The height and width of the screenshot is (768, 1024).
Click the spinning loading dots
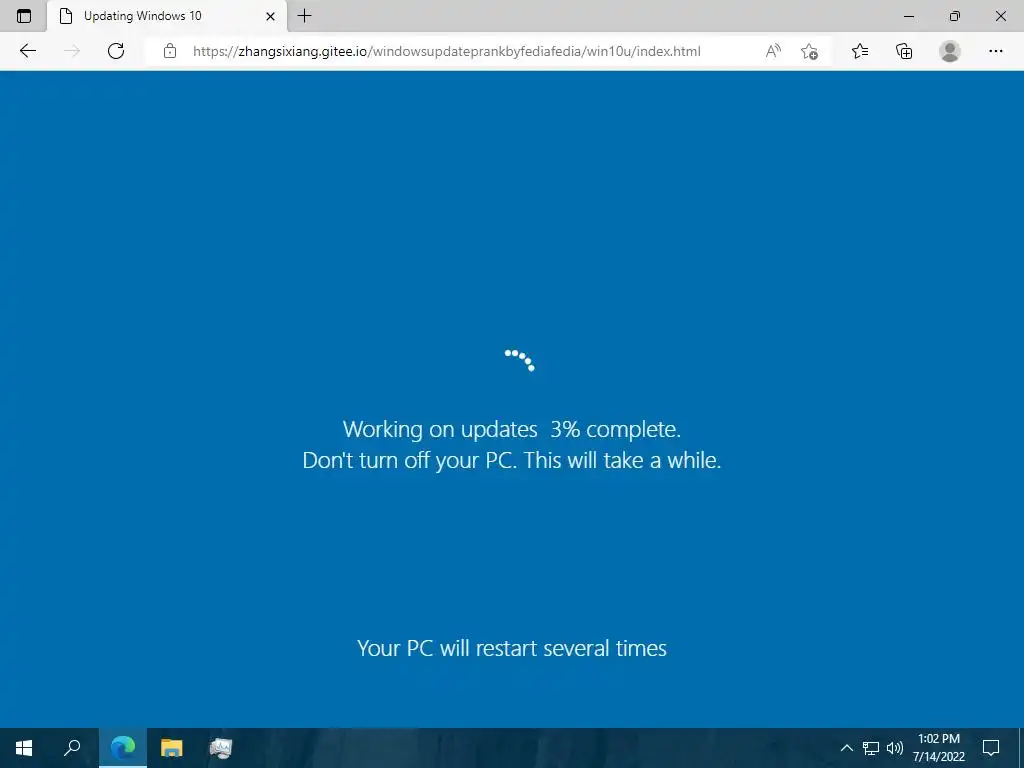pyautogui.click(x=520, y=360)
